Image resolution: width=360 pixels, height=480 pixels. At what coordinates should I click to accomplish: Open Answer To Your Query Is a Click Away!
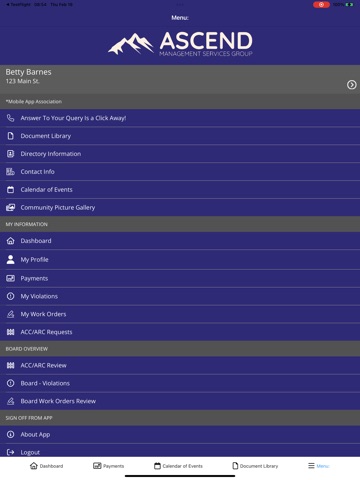pyautogui.click(x=180, y=118)
